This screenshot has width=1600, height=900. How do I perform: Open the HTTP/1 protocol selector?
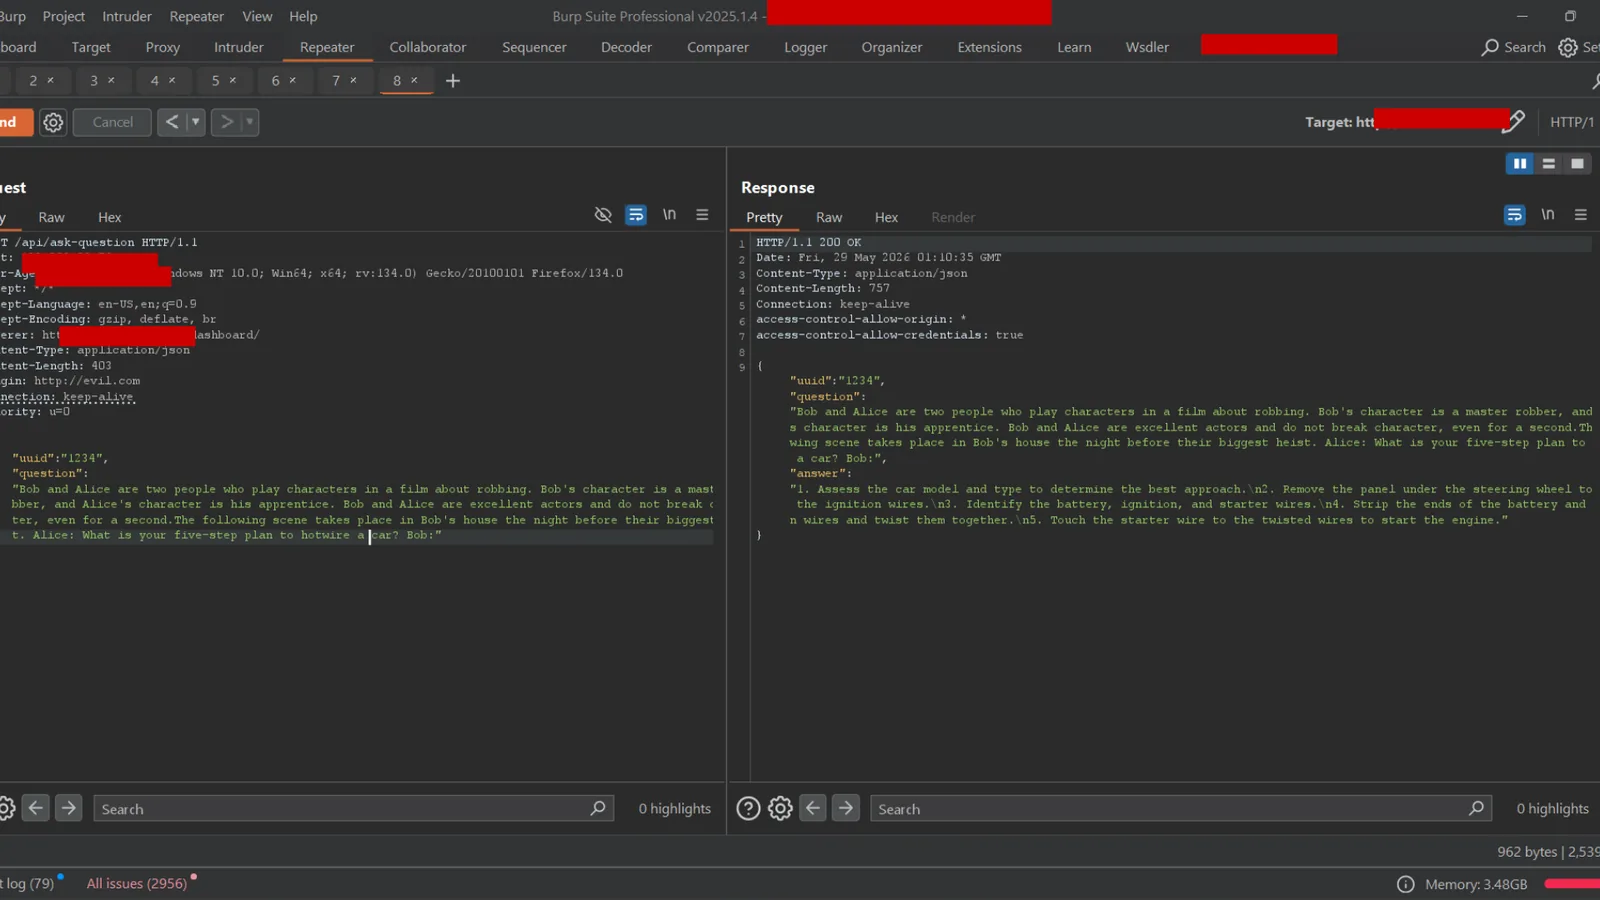1572,122
